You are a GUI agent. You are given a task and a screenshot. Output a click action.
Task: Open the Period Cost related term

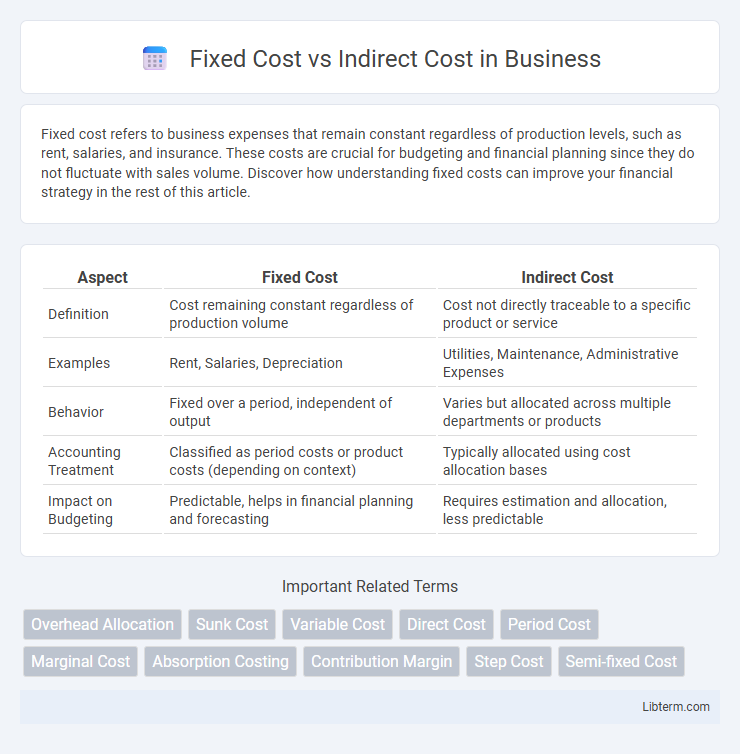click(x=549, y=624)
